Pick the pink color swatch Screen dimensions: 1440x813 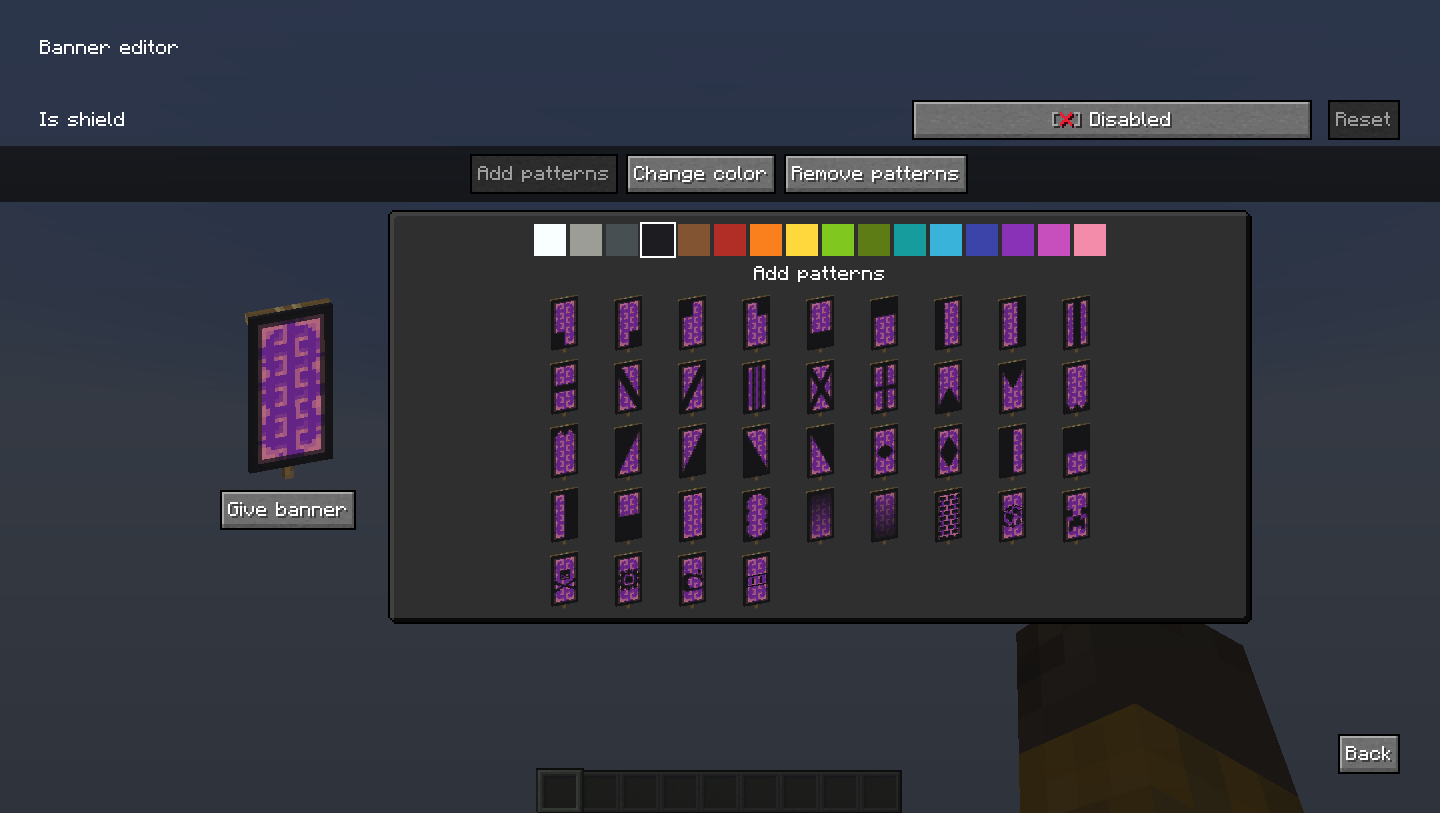tap(1090, 240)
